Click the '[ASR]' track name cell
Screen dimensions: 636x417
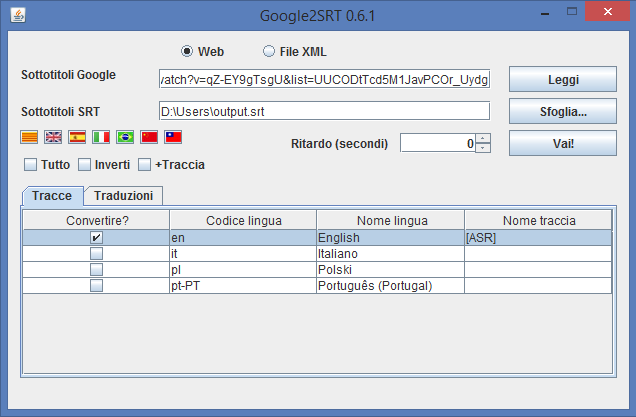[x=538, y=238]
